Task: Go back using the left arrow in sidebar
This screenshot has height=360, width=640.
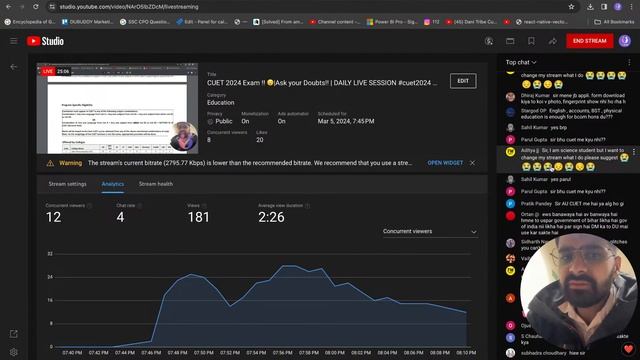Action: [x=13, y=67]
